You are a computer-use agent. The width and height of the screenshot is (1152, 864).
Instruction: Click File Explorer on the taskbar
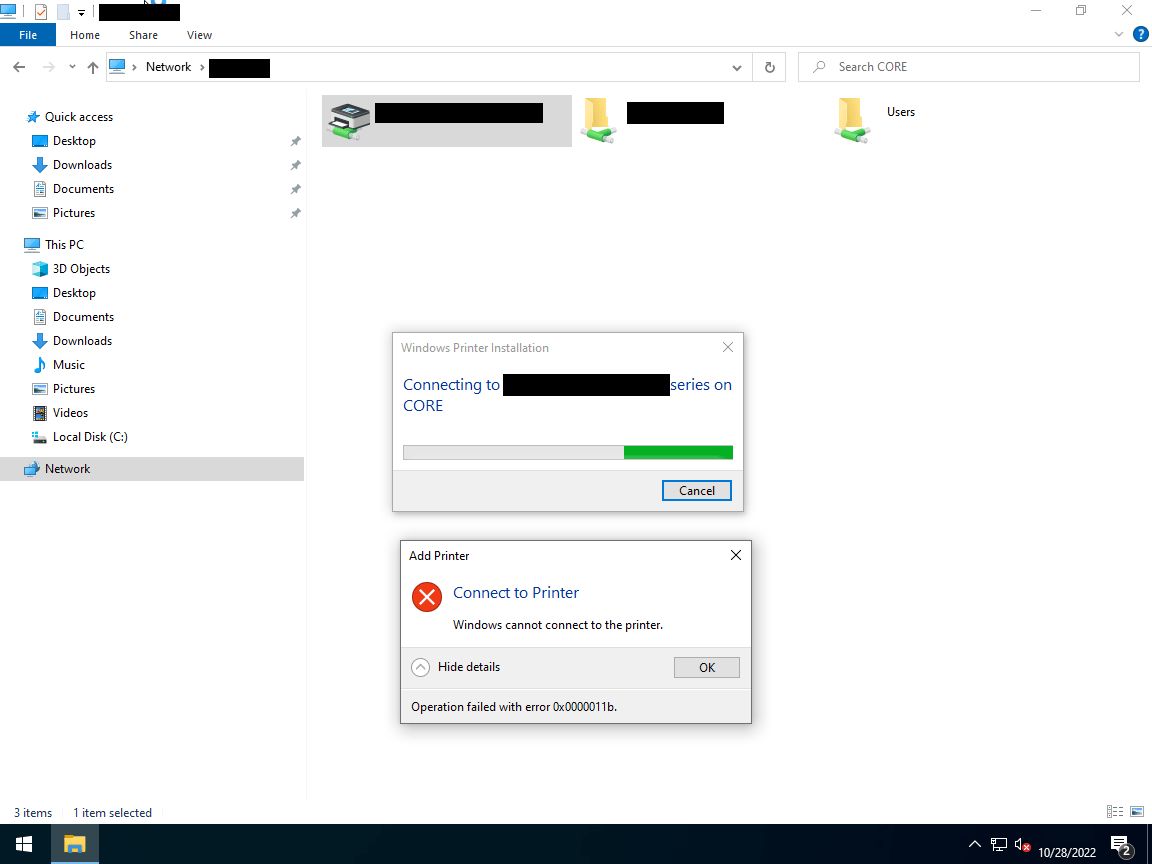[74, 844]
